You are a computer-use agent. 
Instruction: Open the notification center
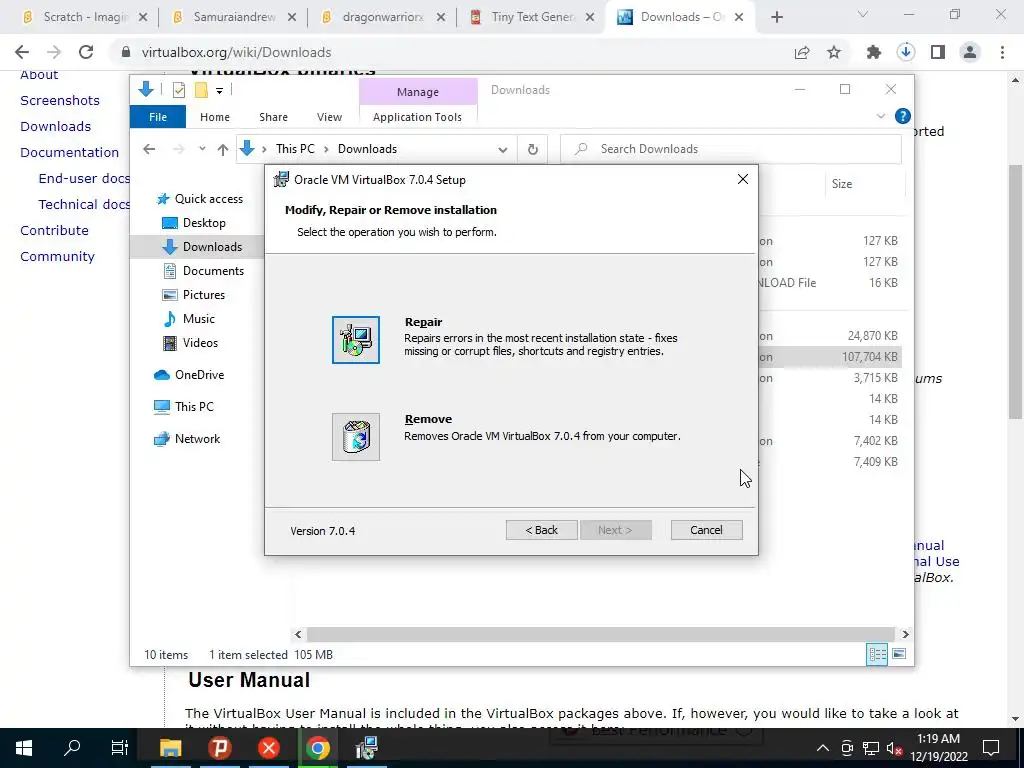point(991,748)
